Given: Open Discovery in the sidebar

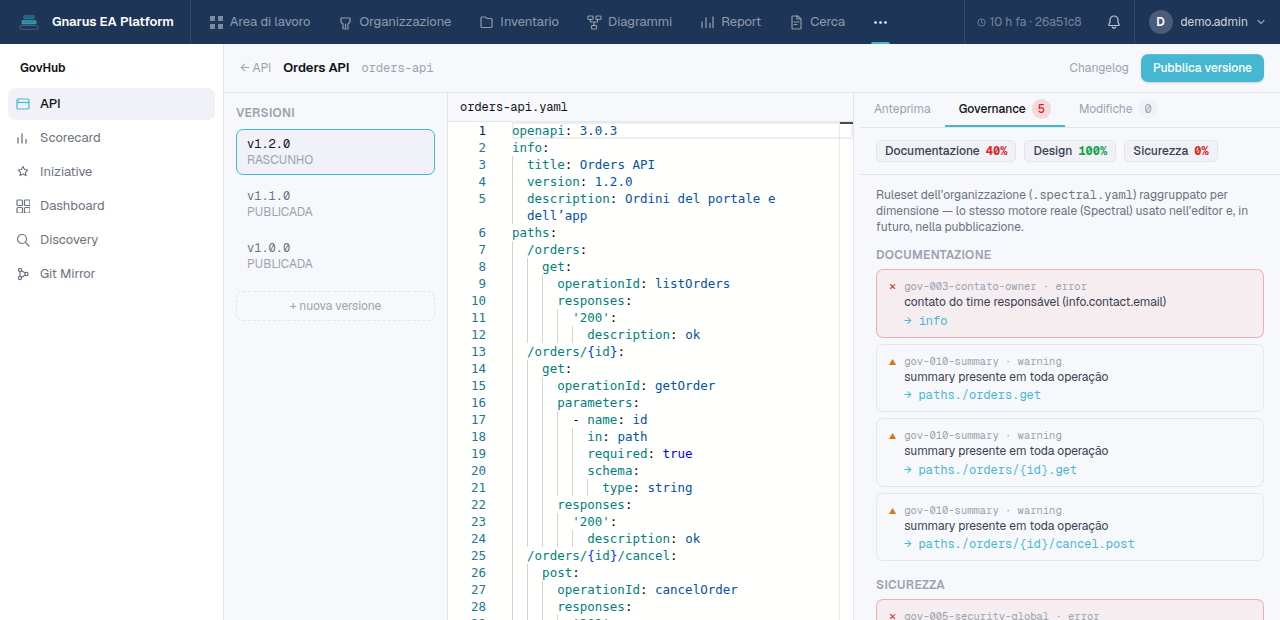Looking at the screenshot, I should [111, 240].
